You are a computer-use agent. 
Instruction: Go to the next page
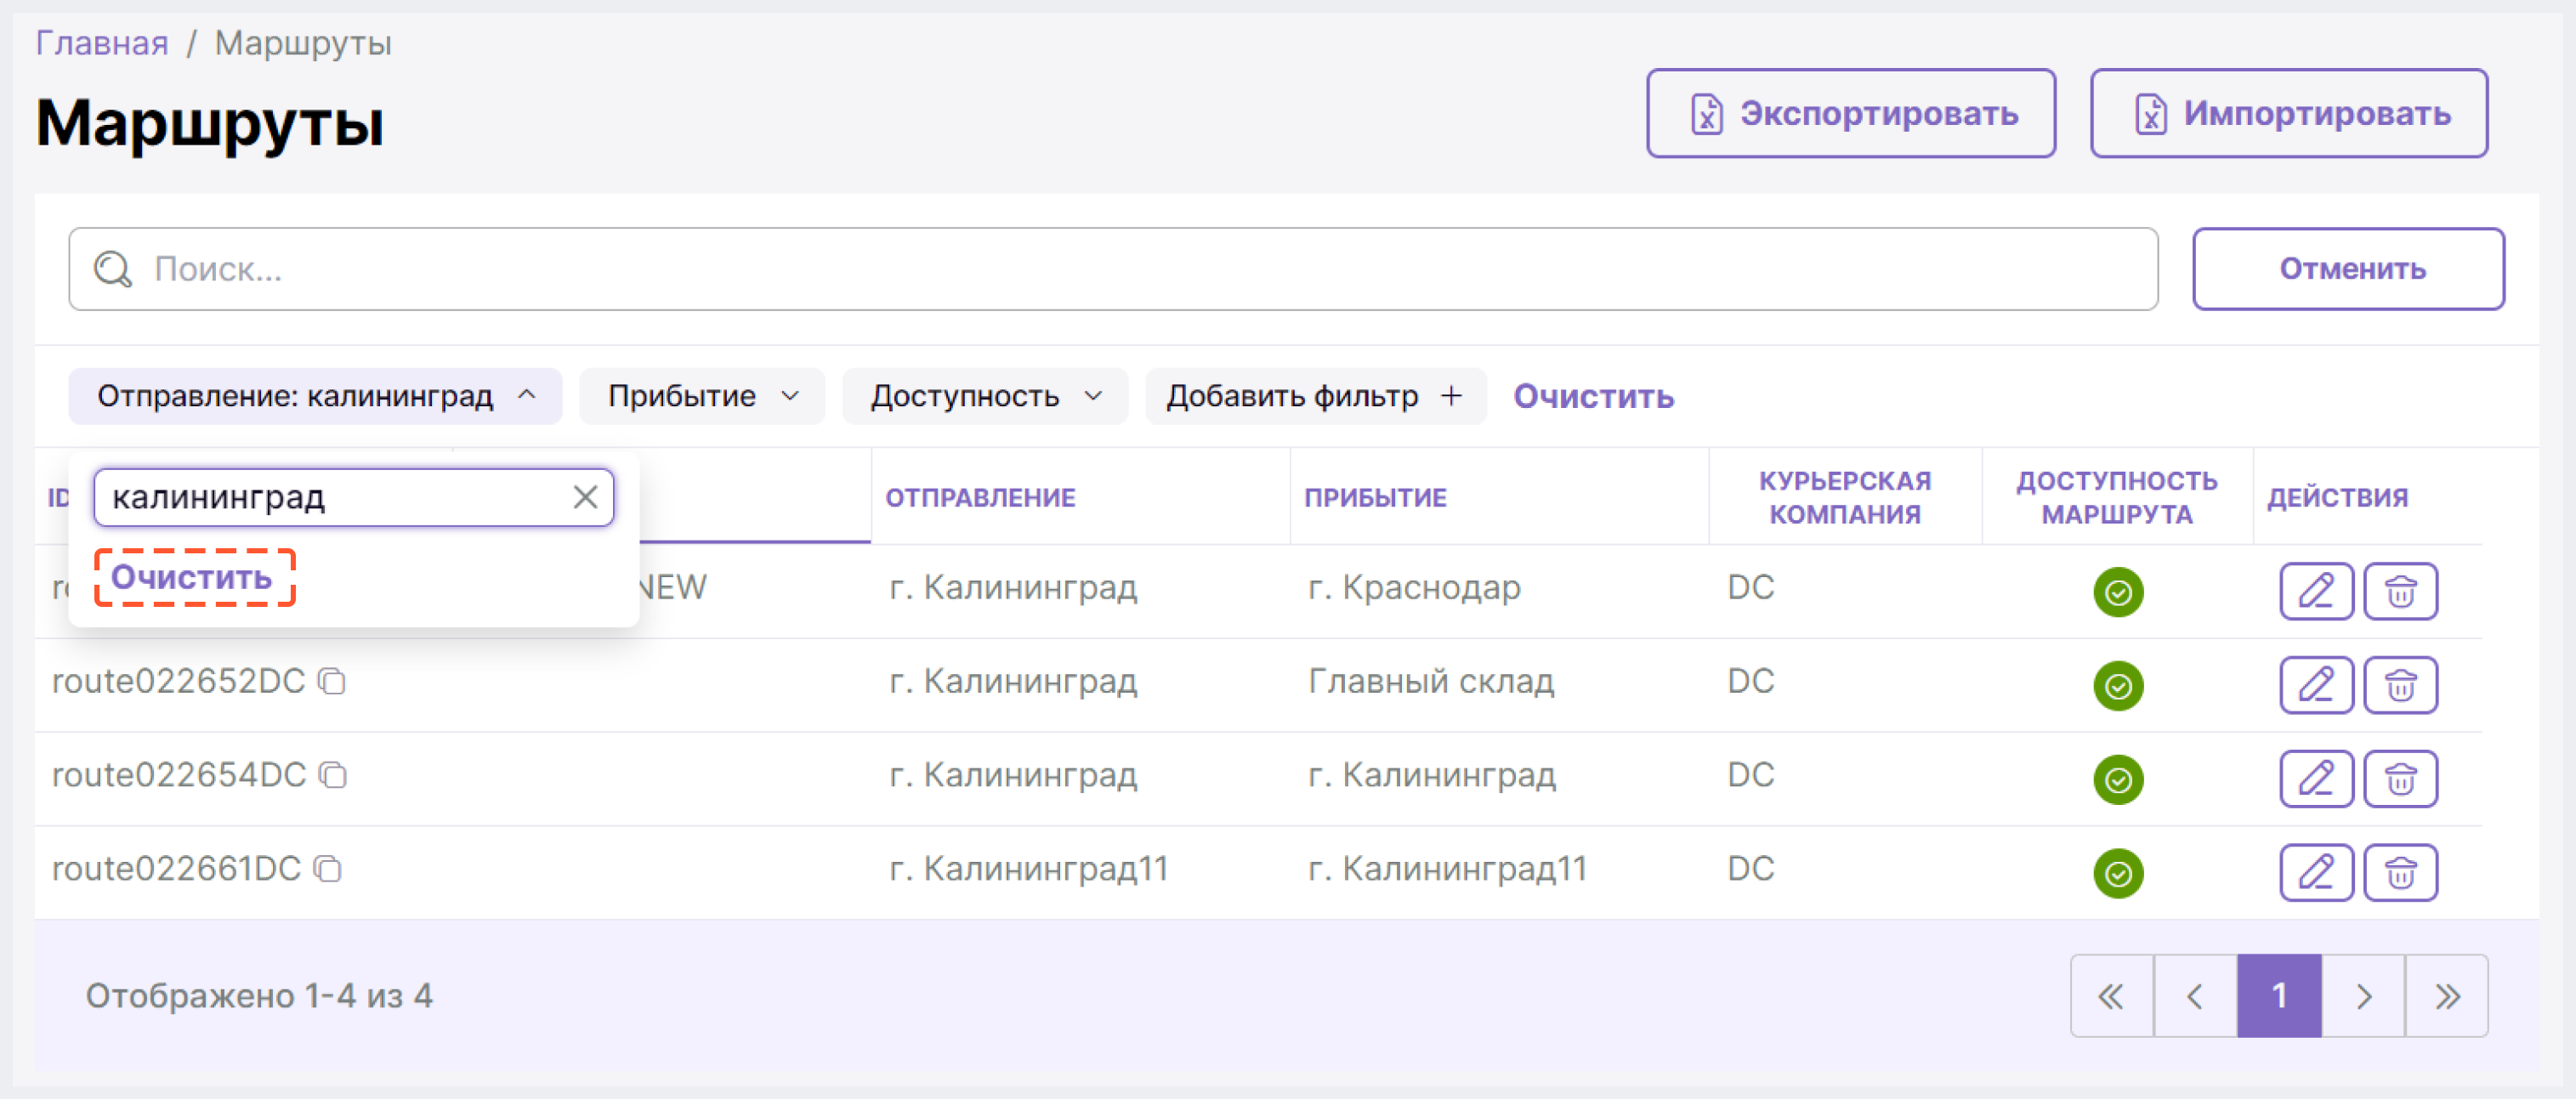[x=2363, y=996]
